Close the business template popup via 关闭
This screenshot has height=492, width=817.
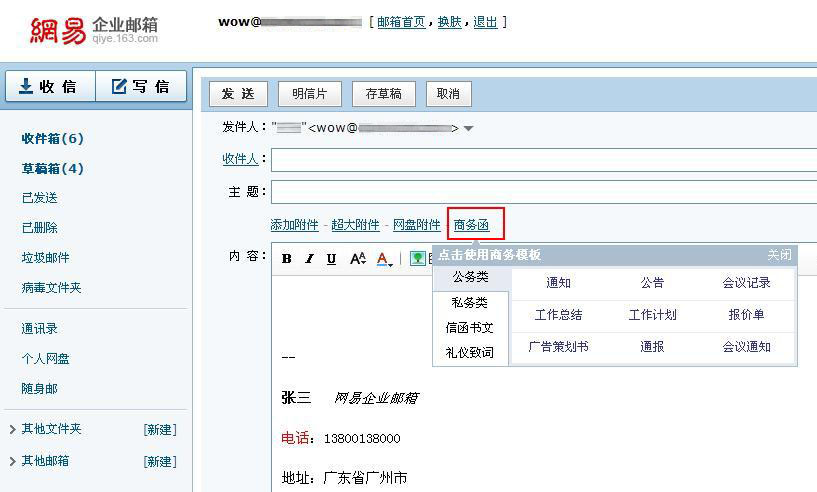779,255
